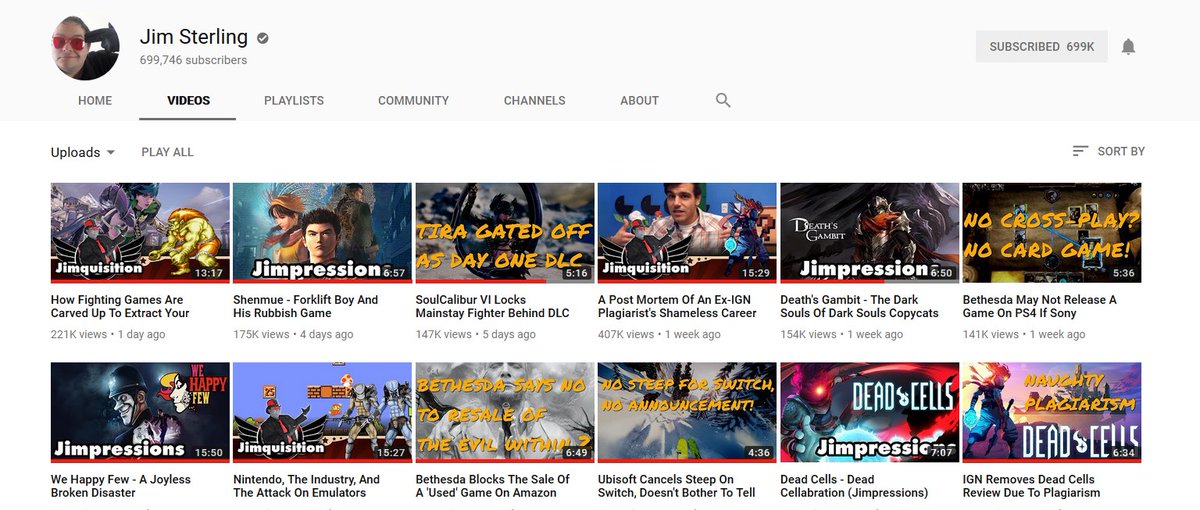Click '147K views • 5 days ago' text

point(475,334)
